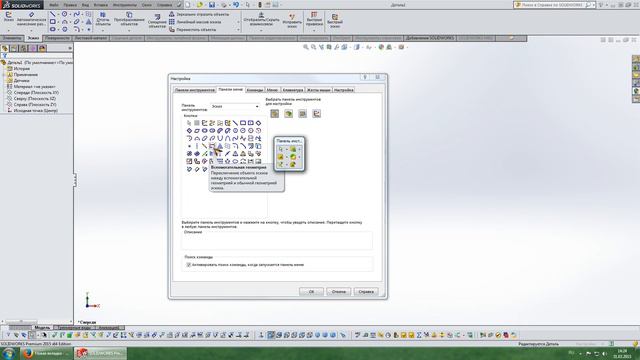Click the diagonal Line icon in the dialog button grid
This screenshot has width=640, height=360.
click(x=235, y=123)
